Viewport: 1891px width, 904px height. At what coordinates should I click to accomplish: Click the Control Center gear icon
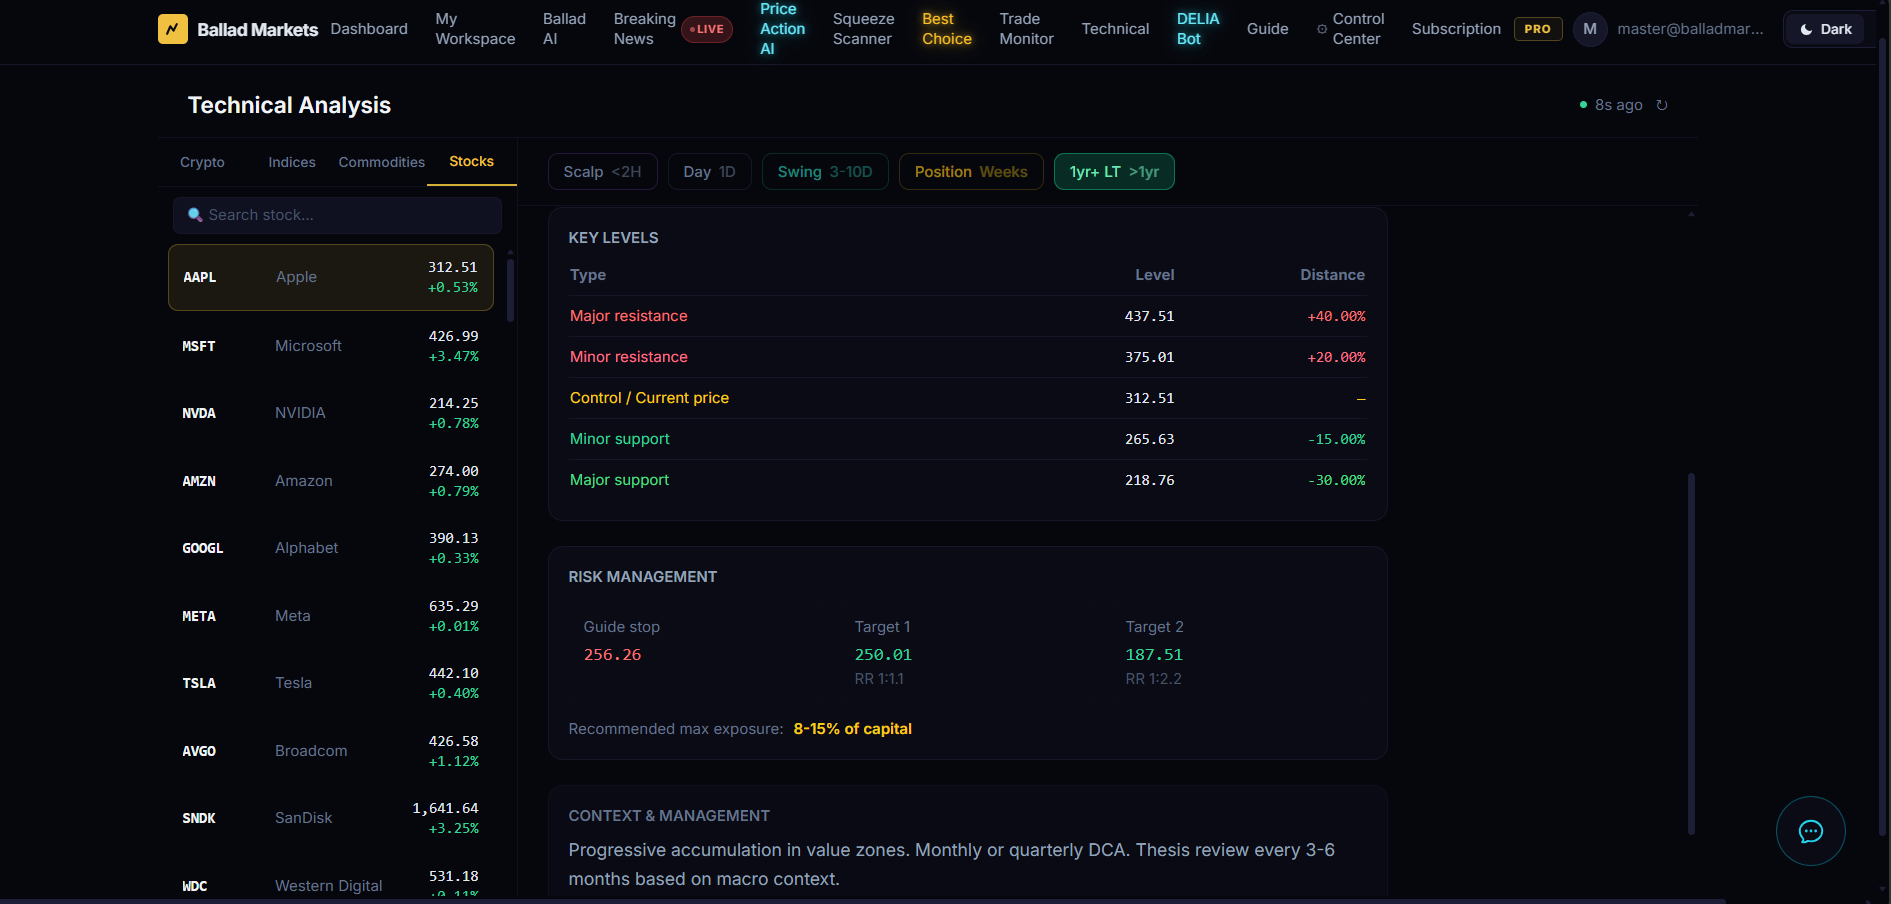[x=1322, y=29]
